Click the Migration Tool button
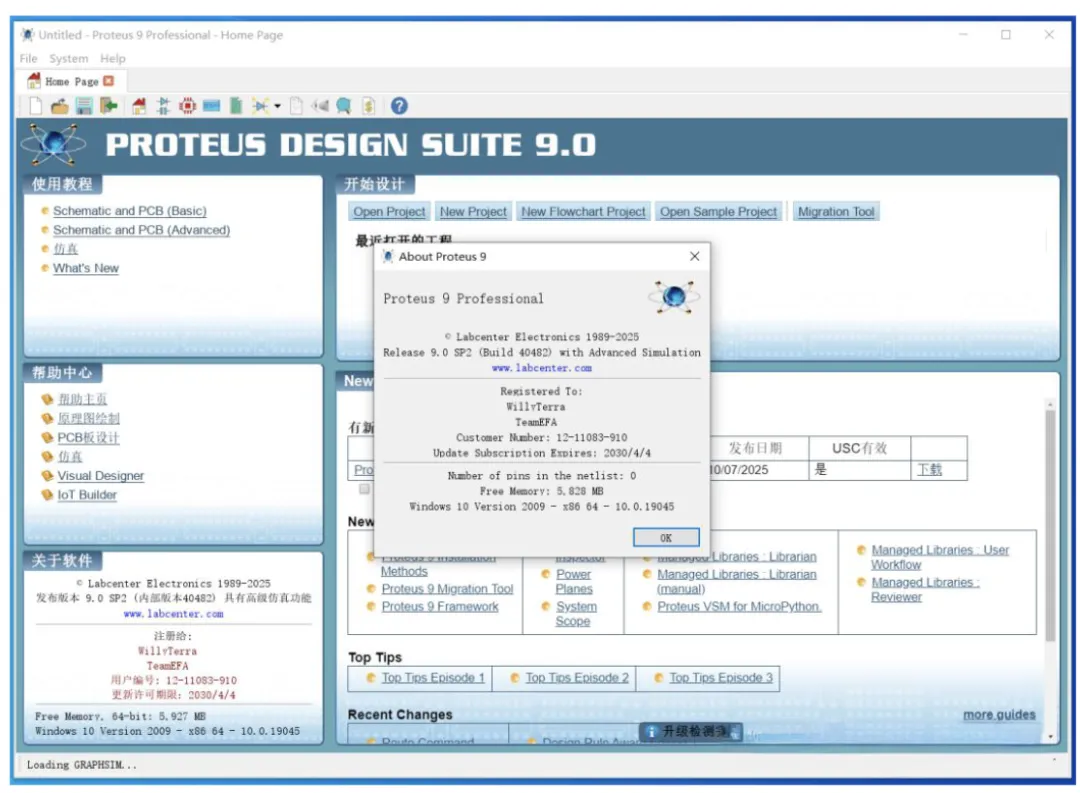This screenshot has height=793, width=1080. [x=836, y=212]
